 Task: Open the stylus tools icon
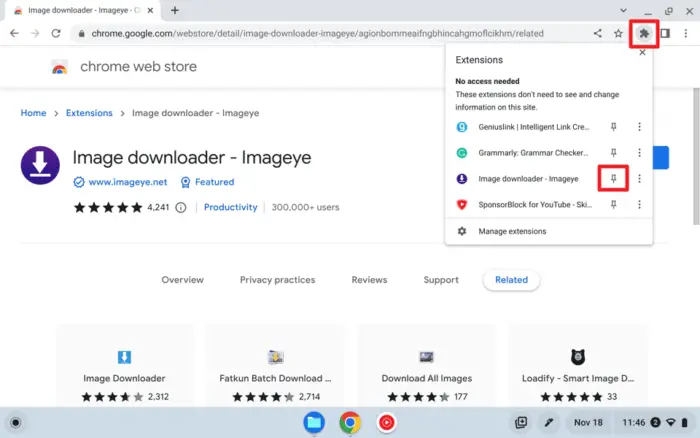(x=549, y=422)
